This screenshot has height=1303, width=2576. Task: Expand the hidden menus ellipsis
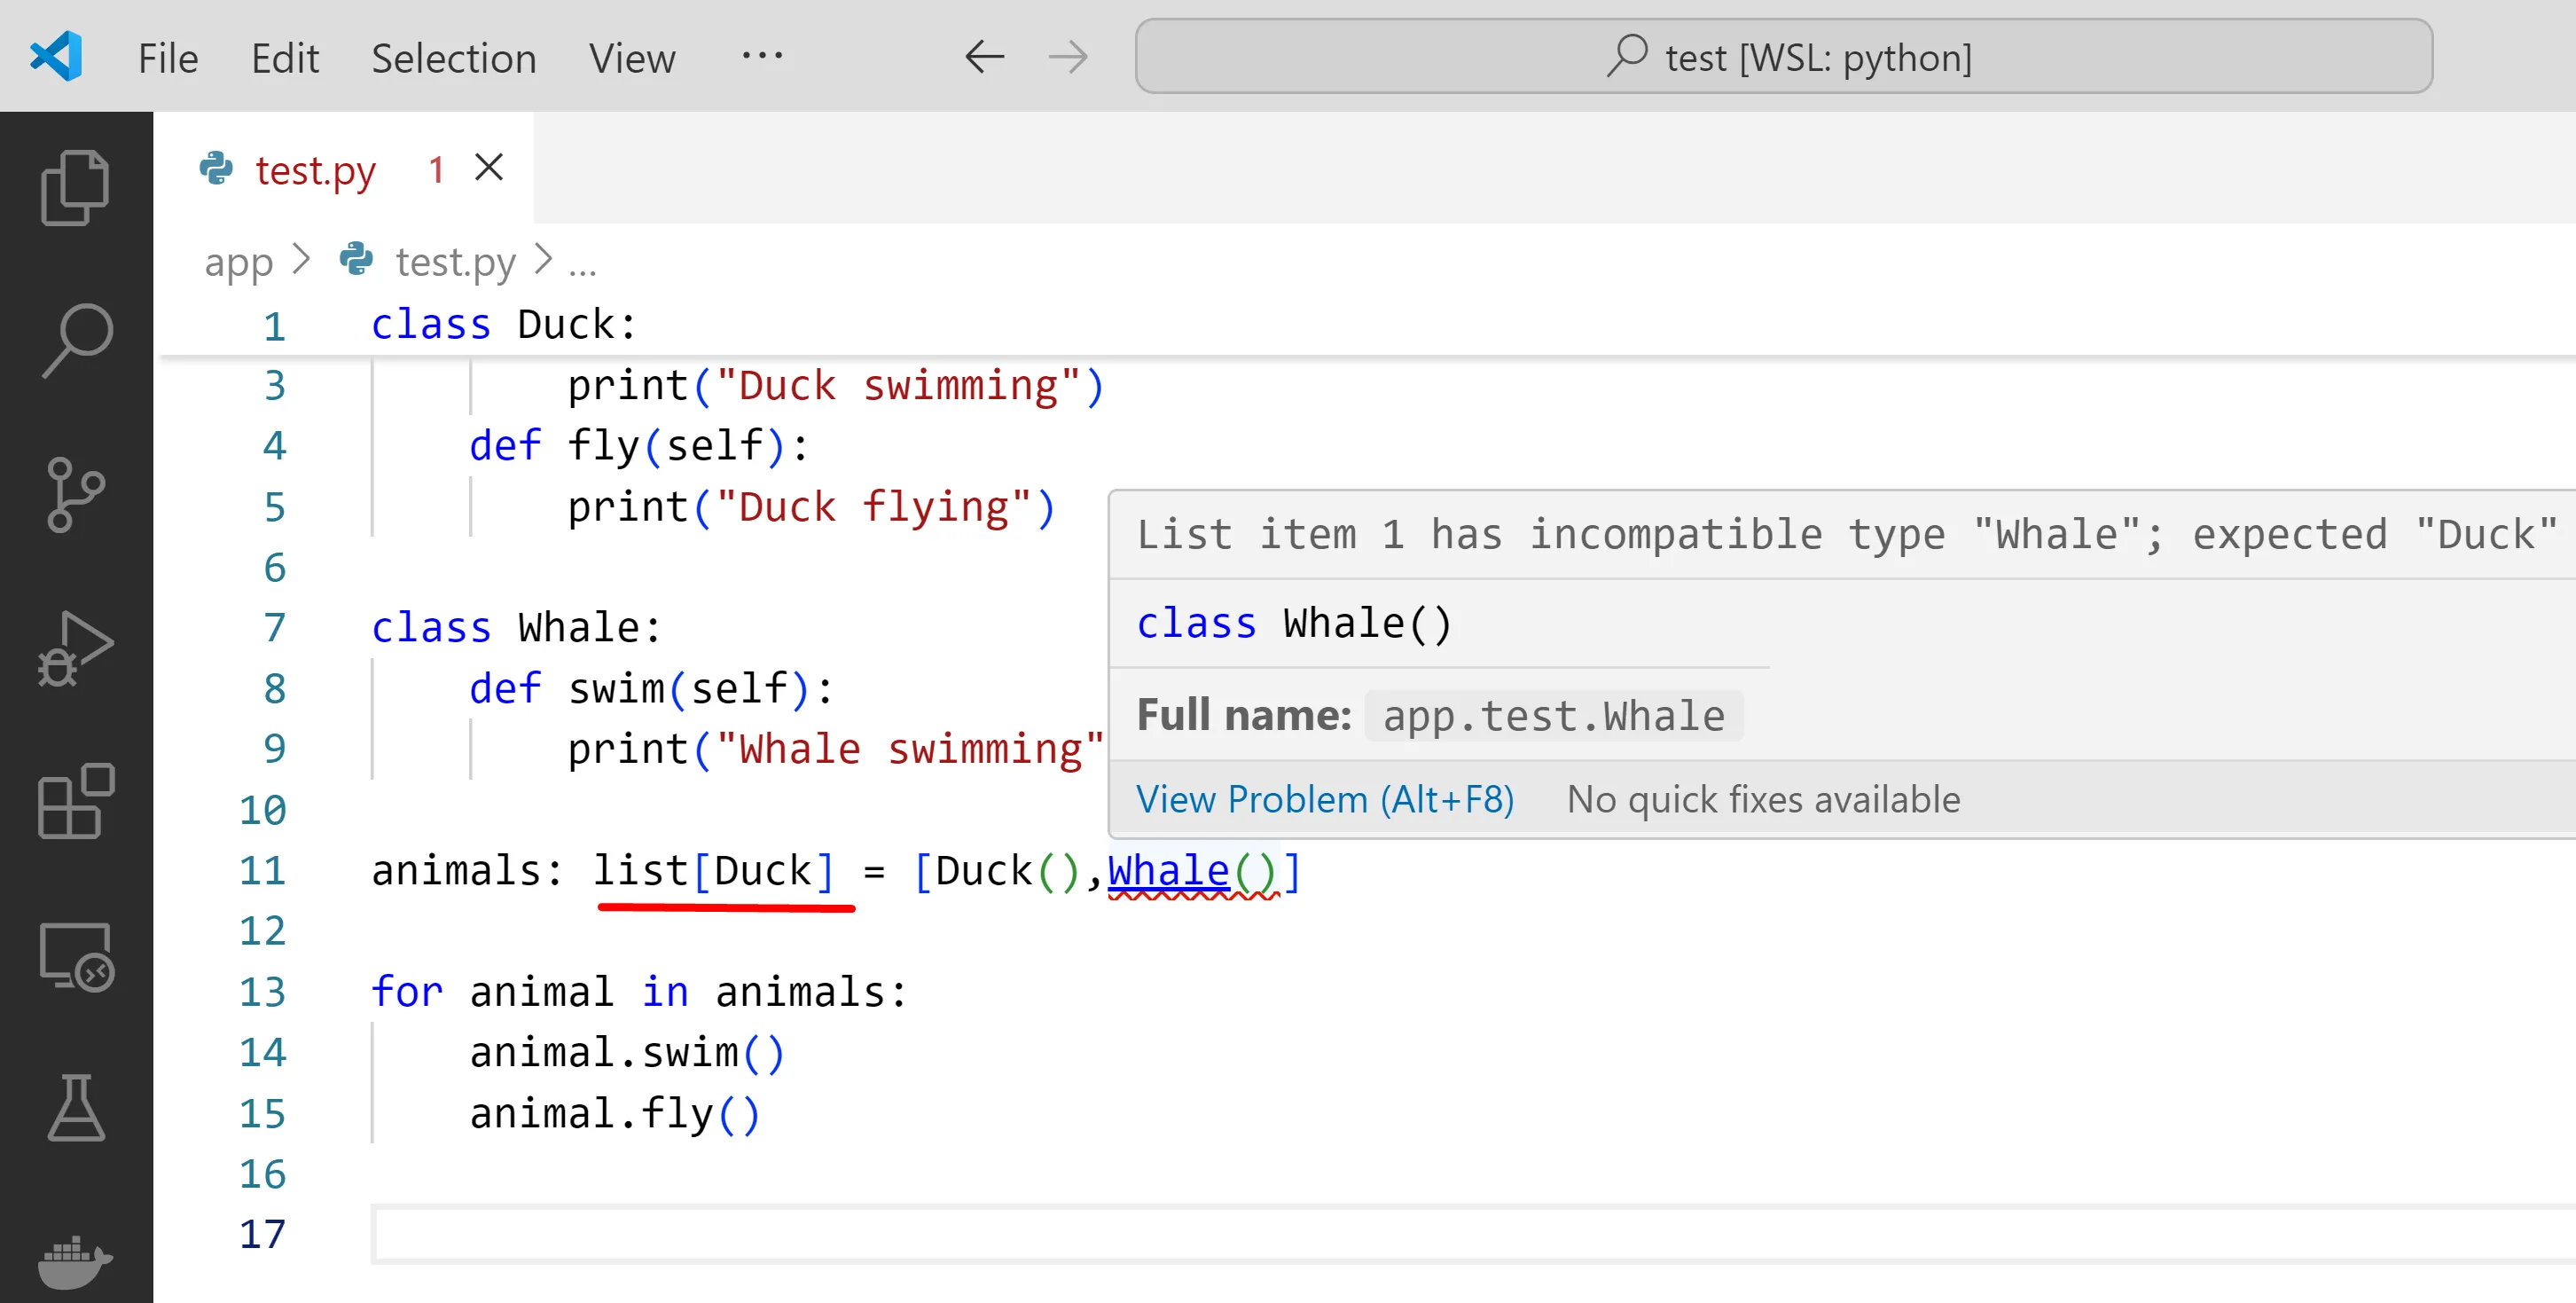click(762, 57)
